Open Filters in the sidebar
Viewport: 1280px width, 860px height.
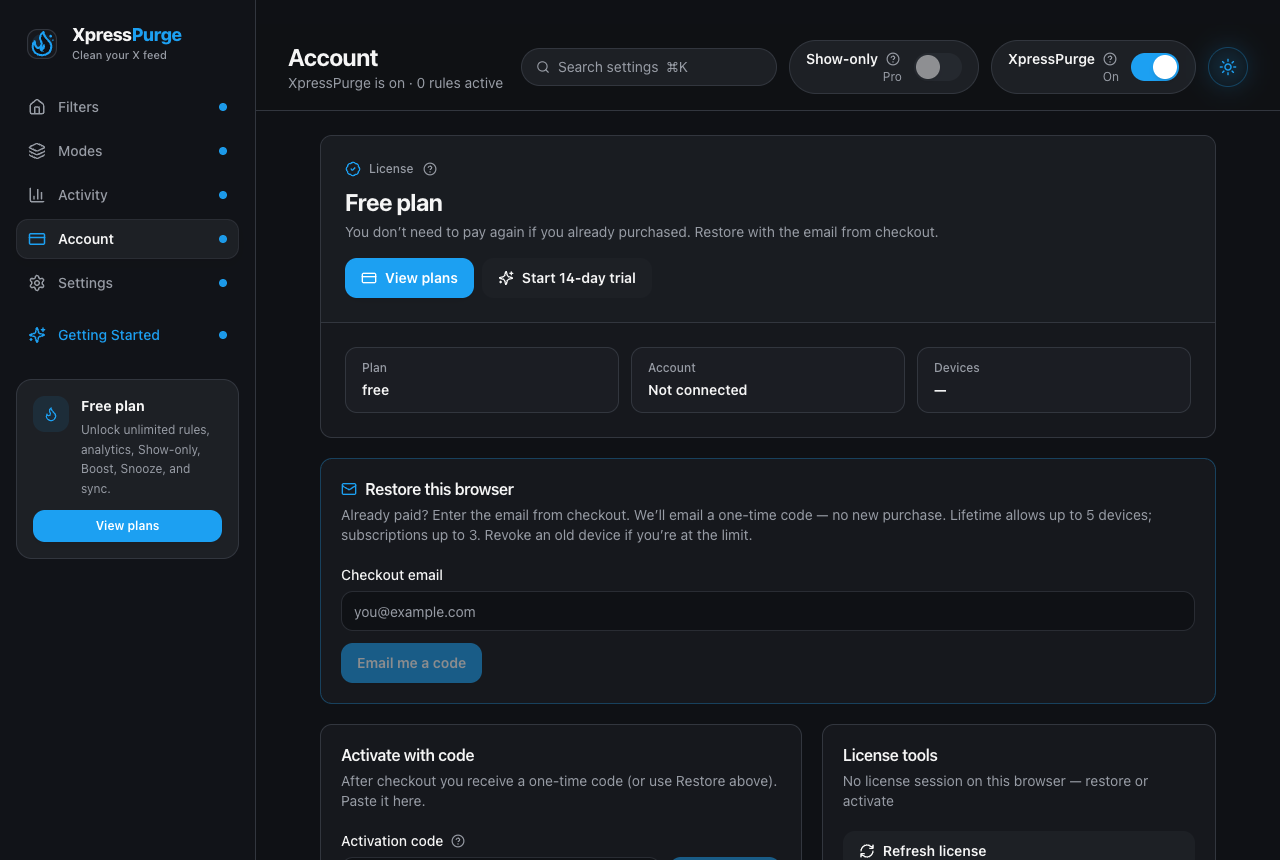tap(127, 107)
